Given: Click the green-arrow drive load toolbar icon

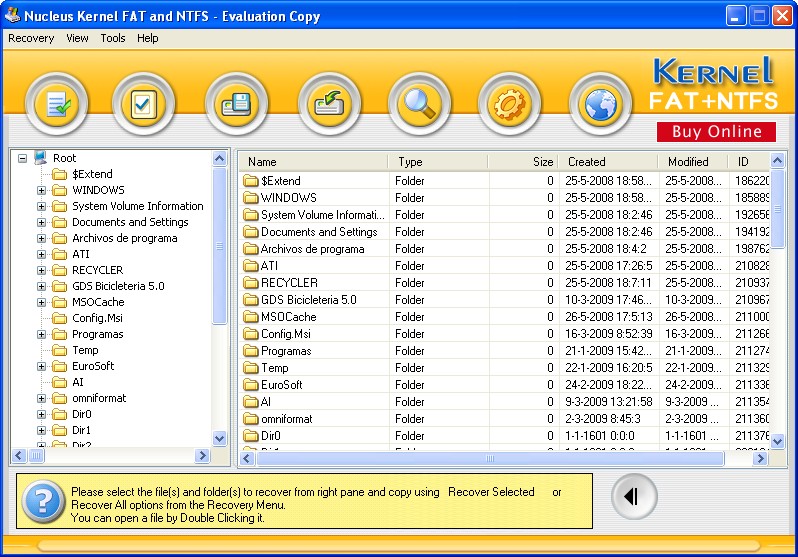Looking at the screenshot, I should tap(329, 104).
